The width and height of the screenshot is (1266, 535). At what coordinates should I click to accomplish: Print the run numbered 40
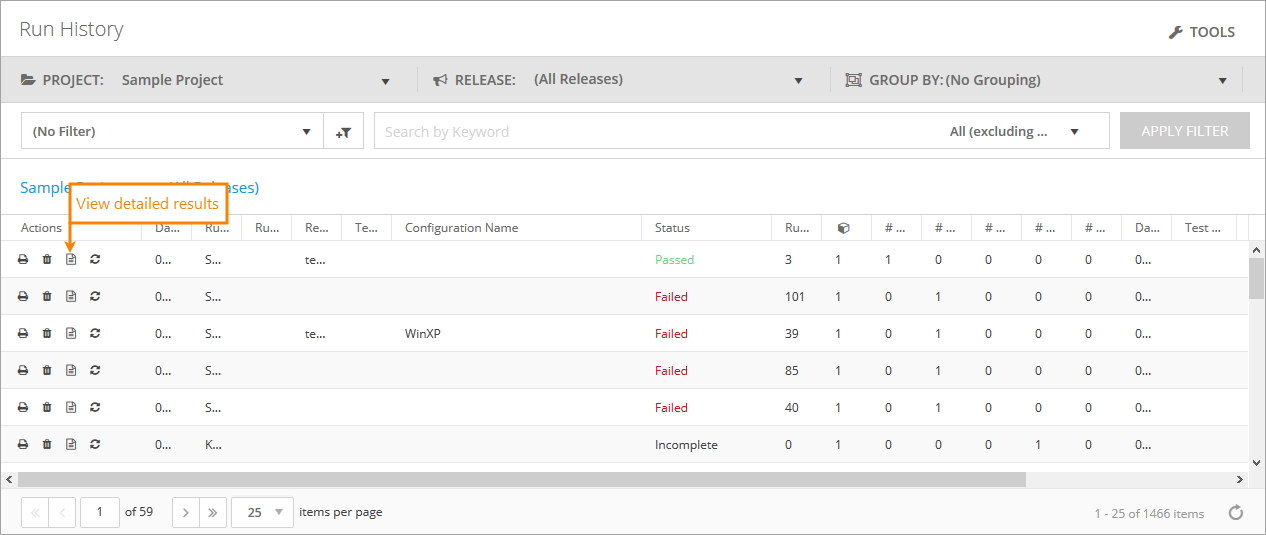[x=23, y=407]
